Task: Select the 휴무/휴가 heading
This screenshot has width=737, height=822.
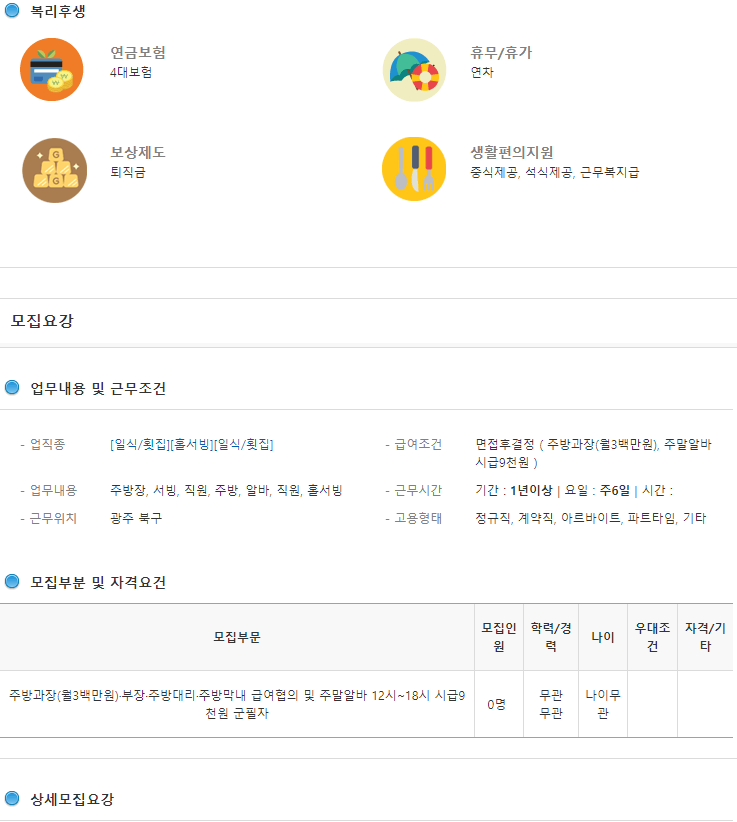Action: tap(501, 52)
